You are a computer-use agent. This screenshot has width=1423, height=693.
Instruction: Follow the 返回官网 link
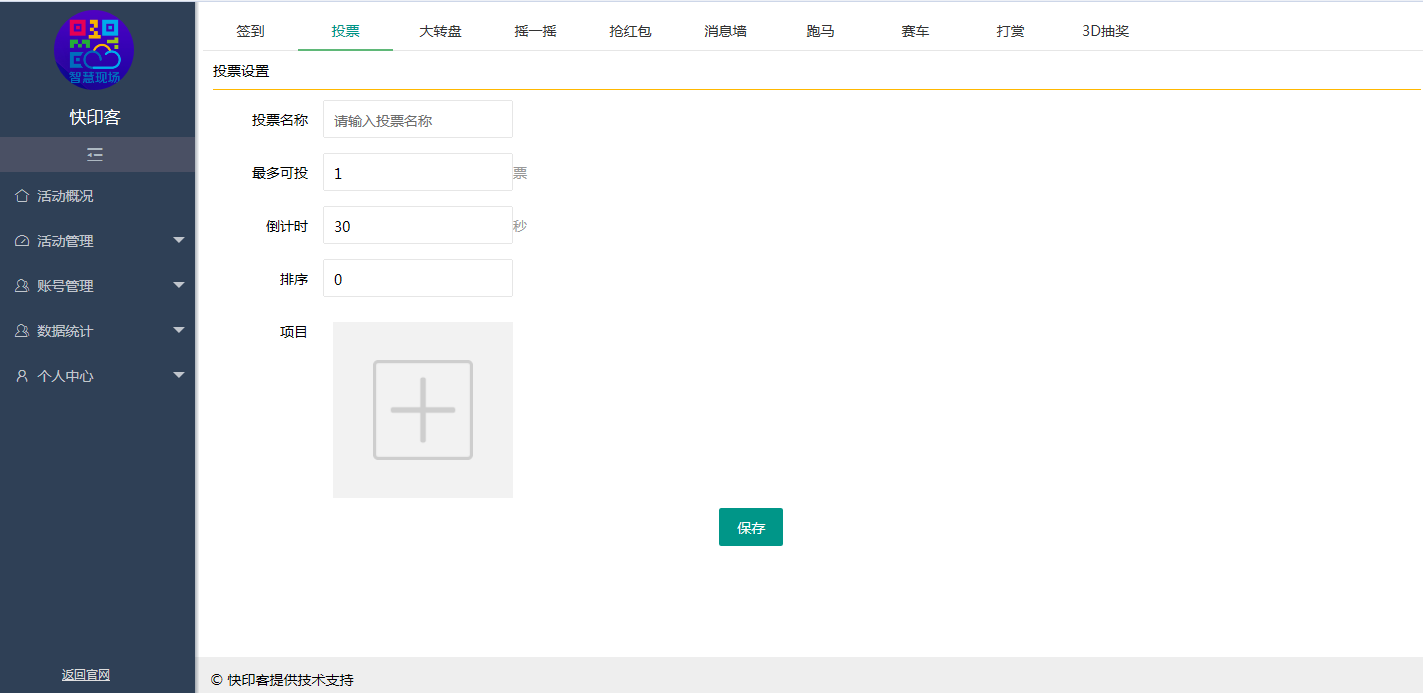(86, 675)
